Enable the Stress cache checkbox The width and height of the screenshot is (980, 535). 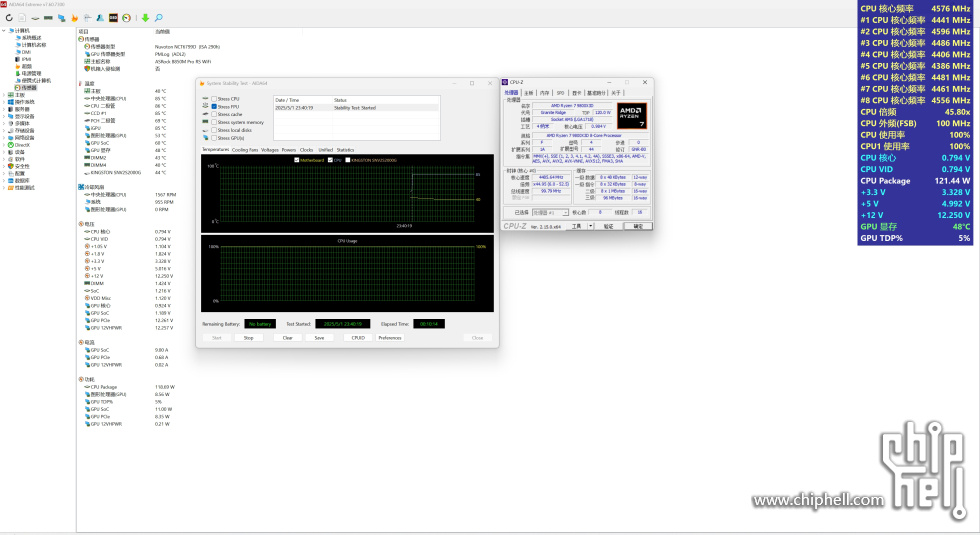point(214,114)
